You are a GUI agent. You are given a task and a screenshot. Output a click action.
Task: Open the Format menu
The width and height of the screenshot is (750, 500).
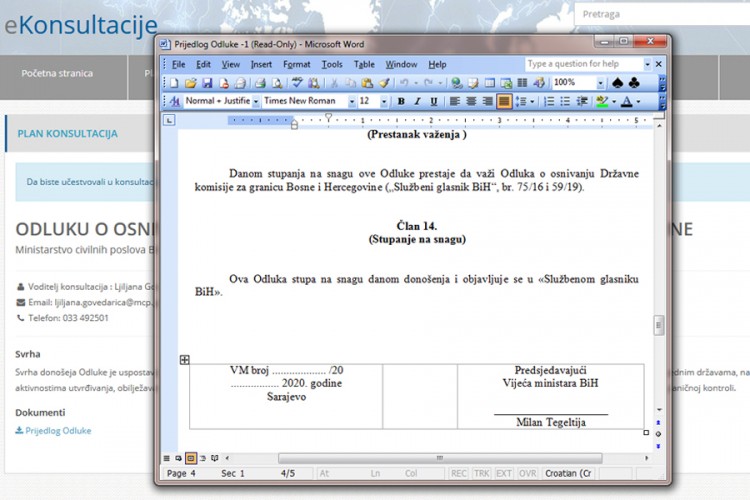click(296, 64)
